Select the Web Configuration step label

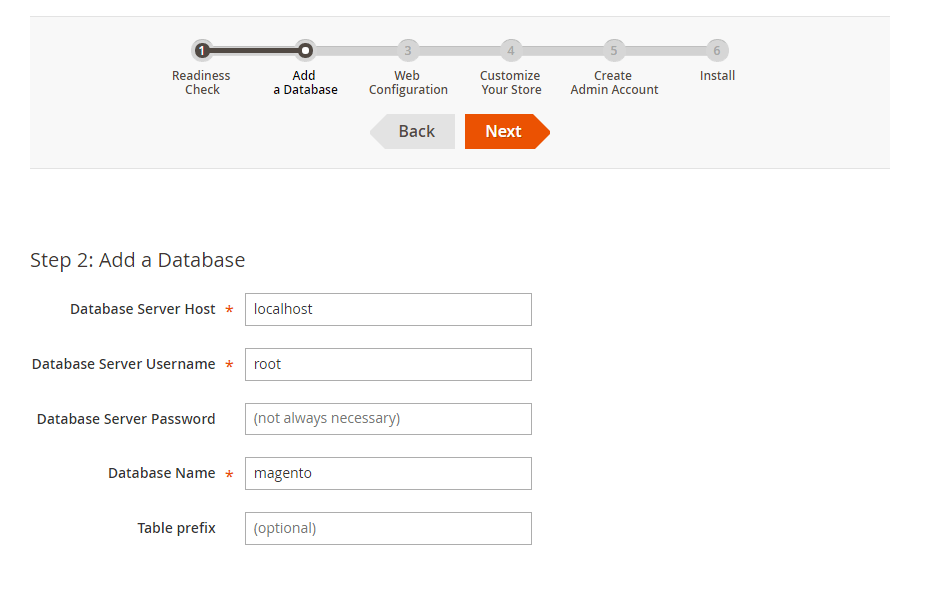pyautogui.click(x=408, y=83)
